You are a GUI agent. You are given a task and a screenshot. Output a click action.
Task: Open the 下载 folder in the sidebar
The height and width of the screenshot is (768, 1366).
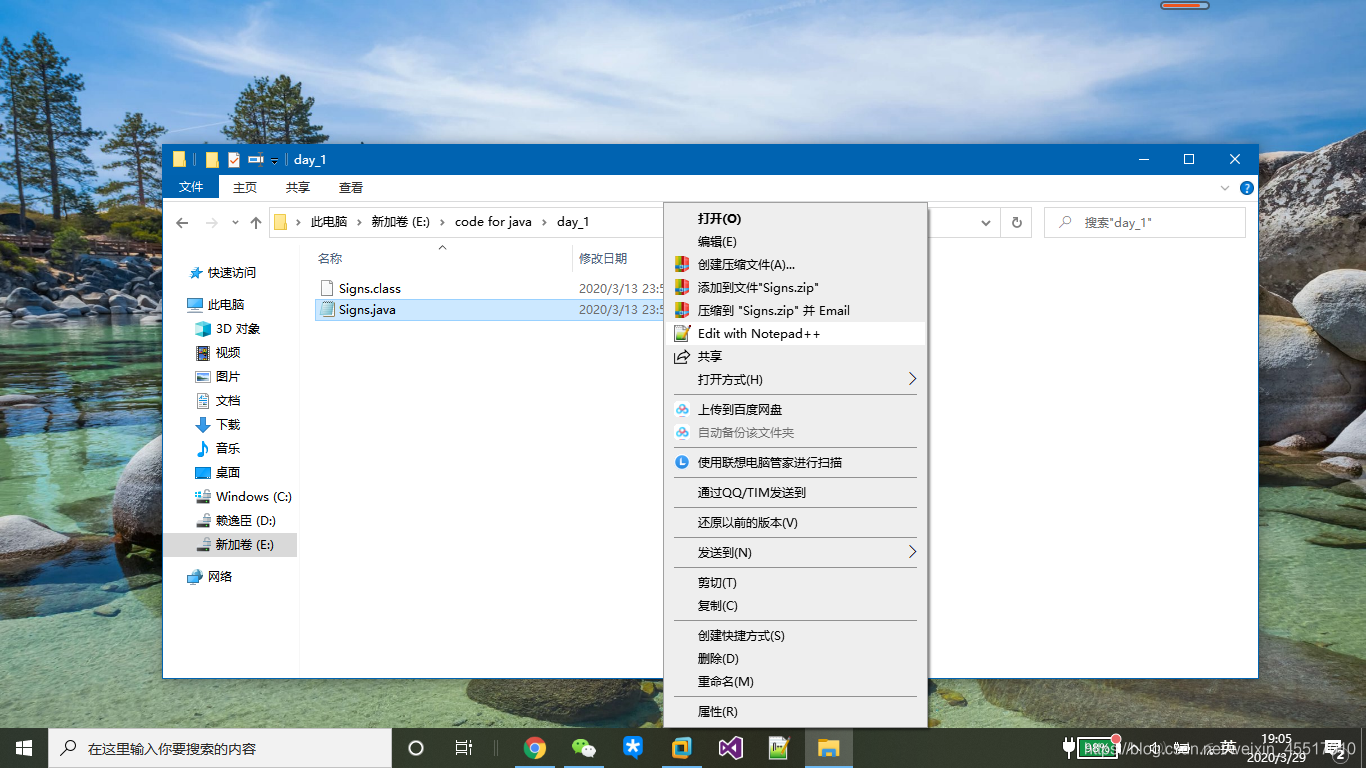pyautogui.click(x=227, y=424)
